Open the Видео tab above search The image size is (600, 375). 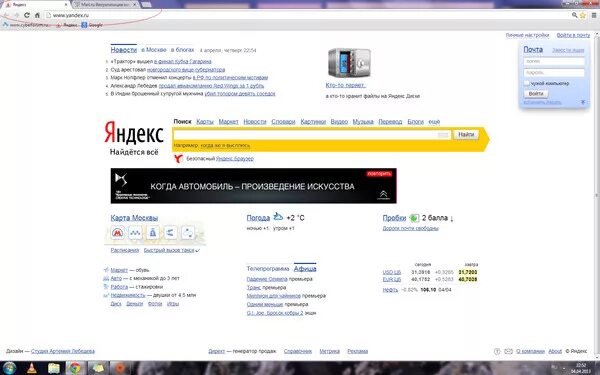click(x=339, y=122)
